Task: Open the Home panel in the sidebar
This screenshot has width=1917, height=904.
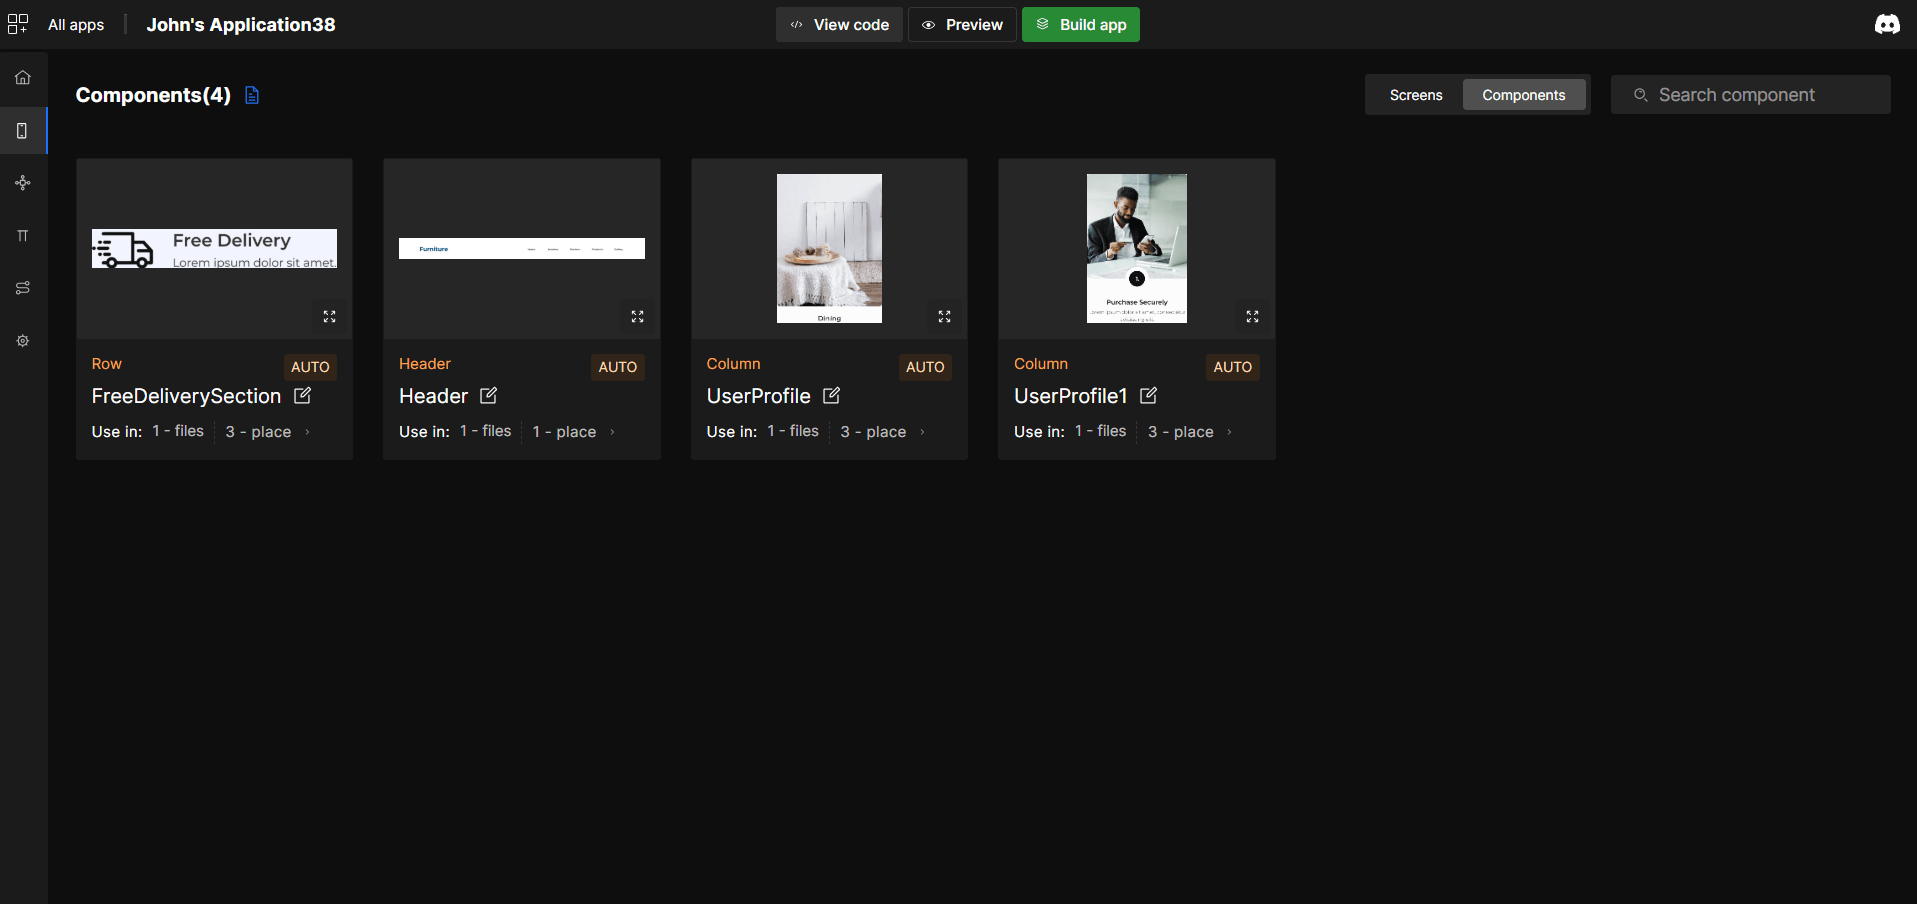Action: (x=22, y=76)
